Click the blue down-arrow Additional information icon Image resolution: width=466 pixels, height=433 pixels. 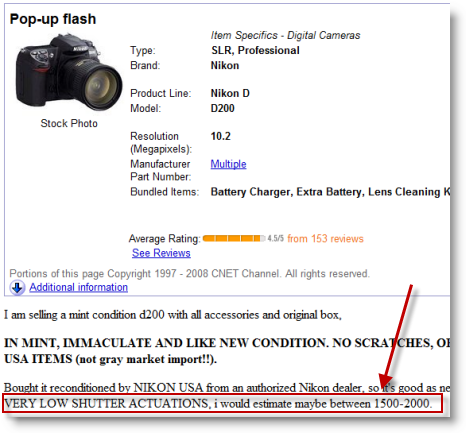(x=17, y=288)
